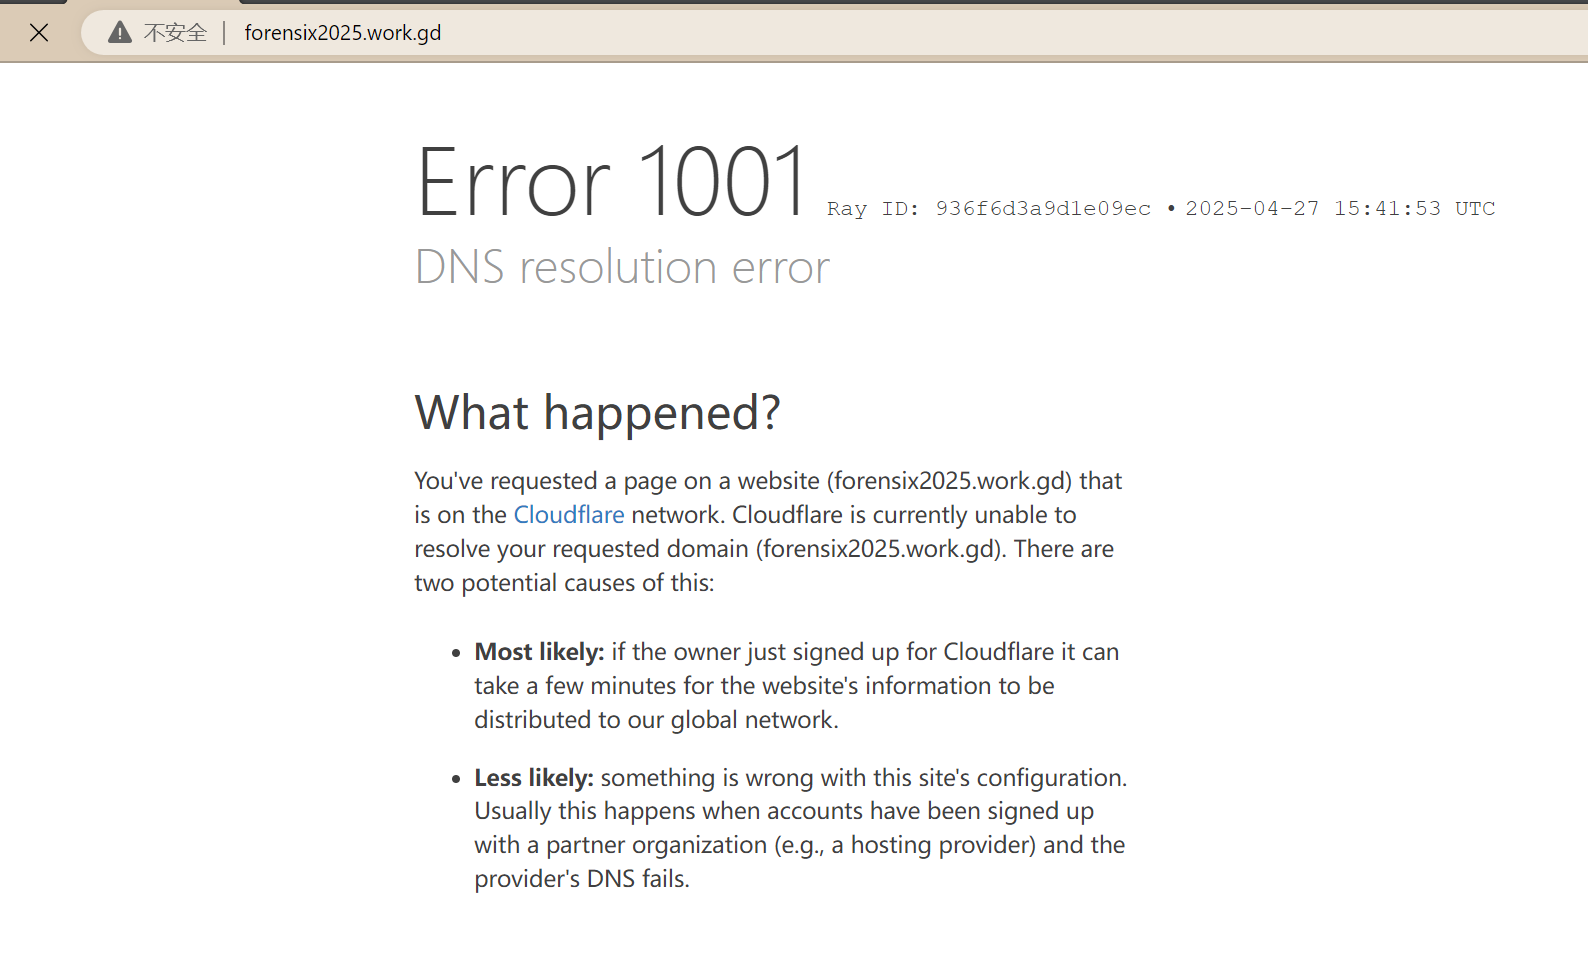
Task: Click the 15:41:53 time in the timestamp
Action: coord(1387,209)
